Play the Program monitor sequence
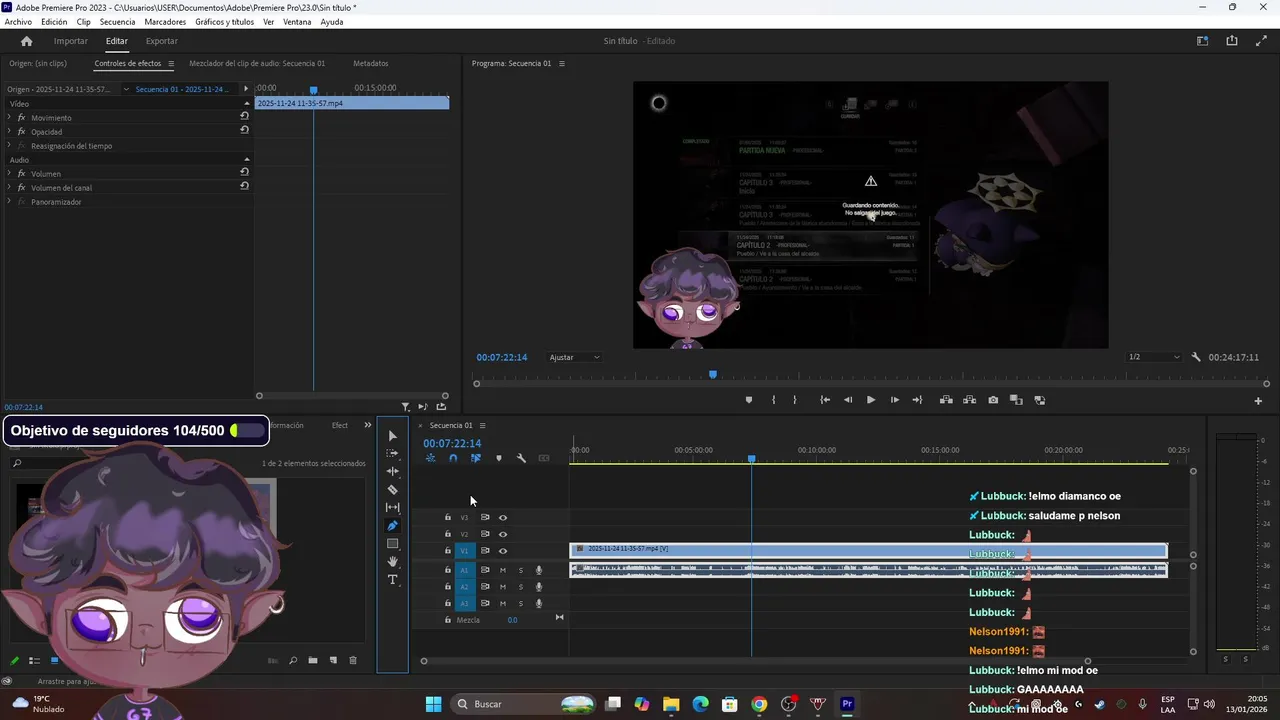This screenshot has width=1280, height=720. coord(871,400)
